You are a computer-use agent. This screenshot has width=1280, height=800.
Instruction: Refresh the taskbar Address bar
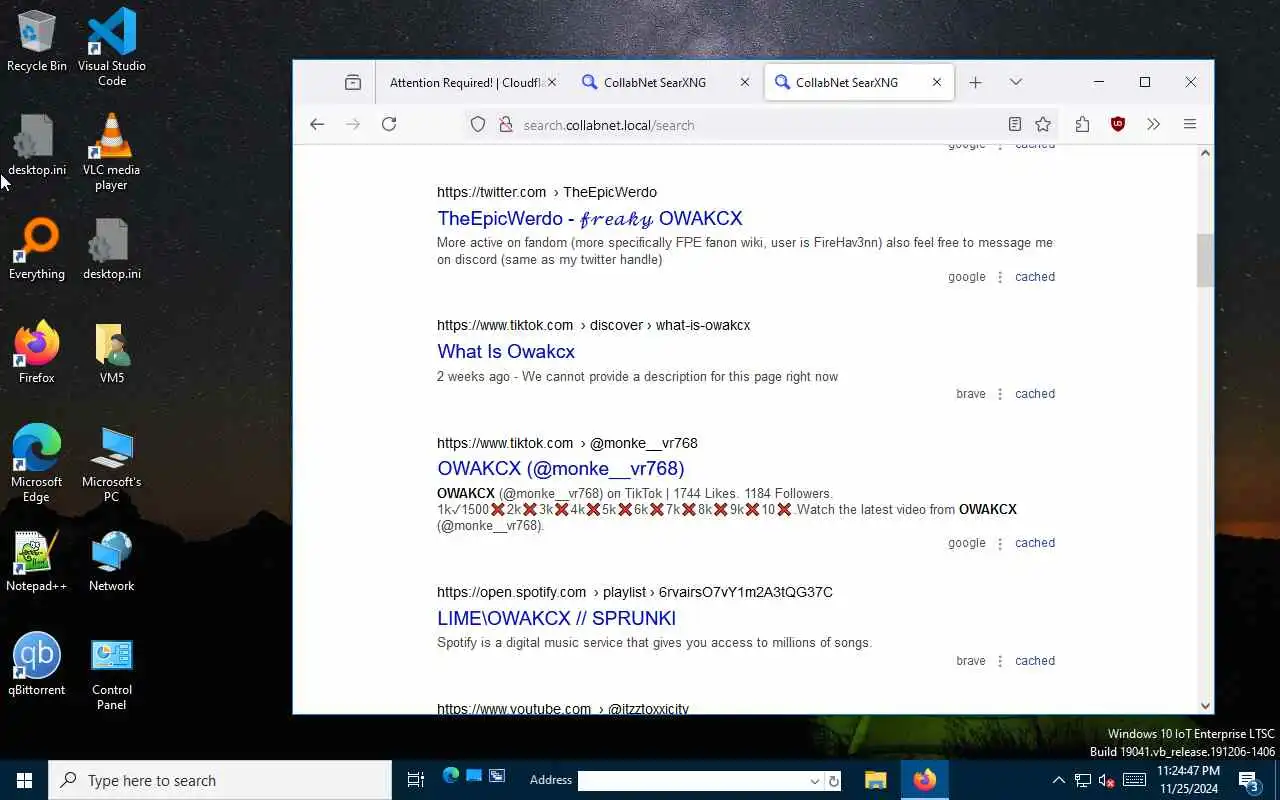834,781
